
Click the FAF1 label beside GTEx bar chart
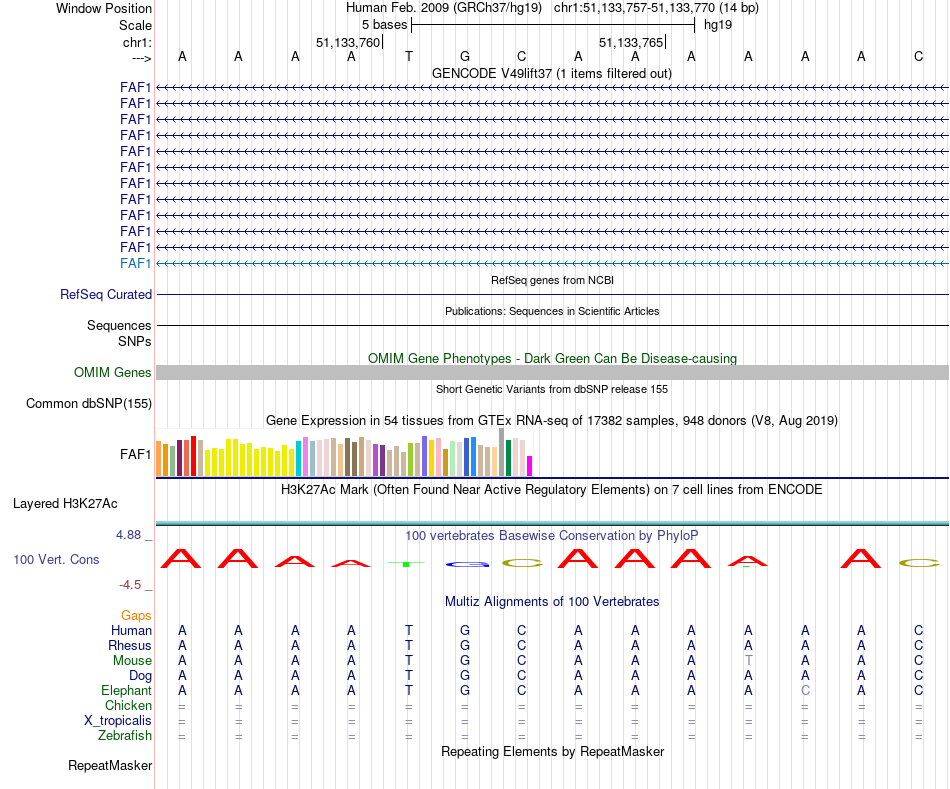tap(135, 454)
